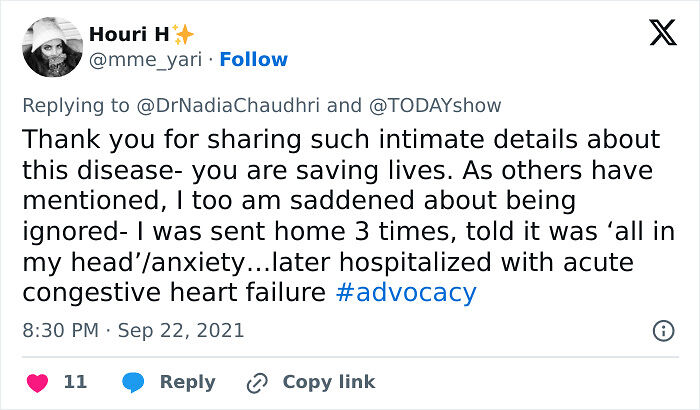The image size is (700, 410).
Task: Open Houri H's profile picture
Action: coord(48,47)
